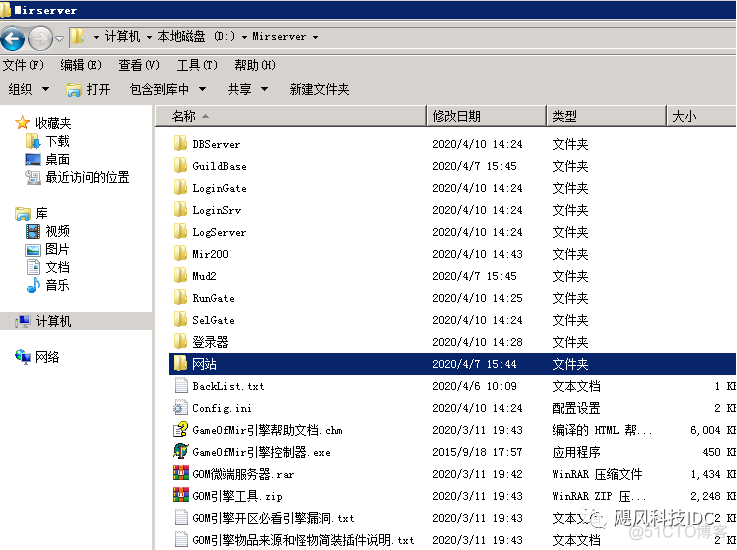
Task: Select the SelGate folder icon
Action: click(180, 320)
